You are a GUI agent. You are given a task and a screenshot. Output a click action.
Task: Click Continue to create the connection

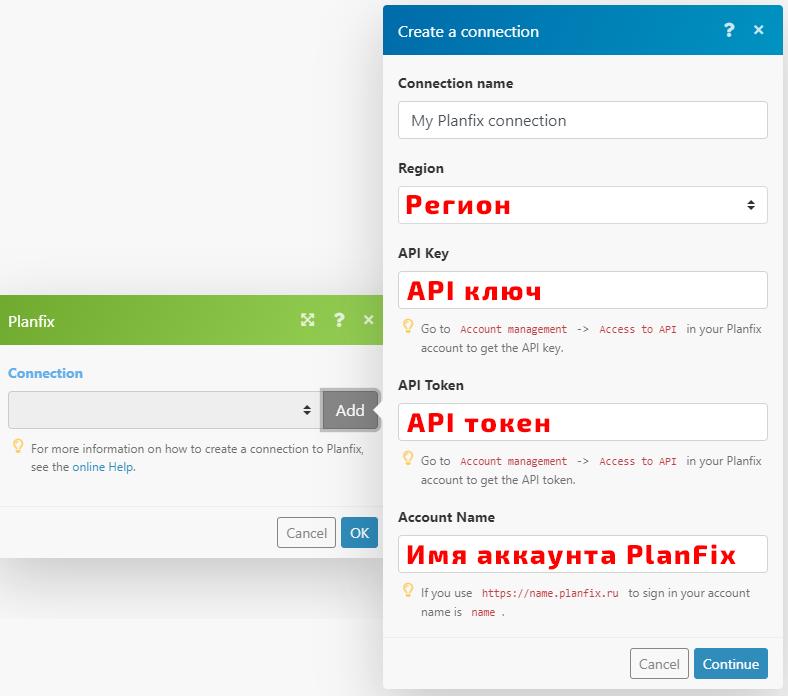click(x=730, y=663)
